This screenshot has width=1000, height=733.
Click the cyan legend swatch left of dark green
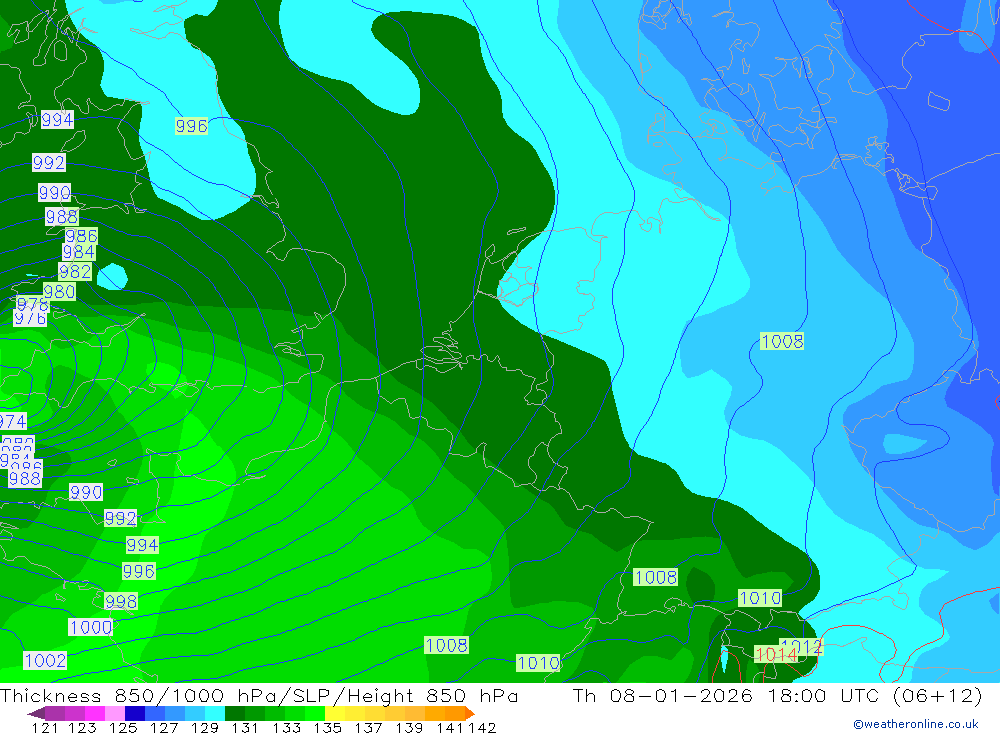(x=215, y=713)
